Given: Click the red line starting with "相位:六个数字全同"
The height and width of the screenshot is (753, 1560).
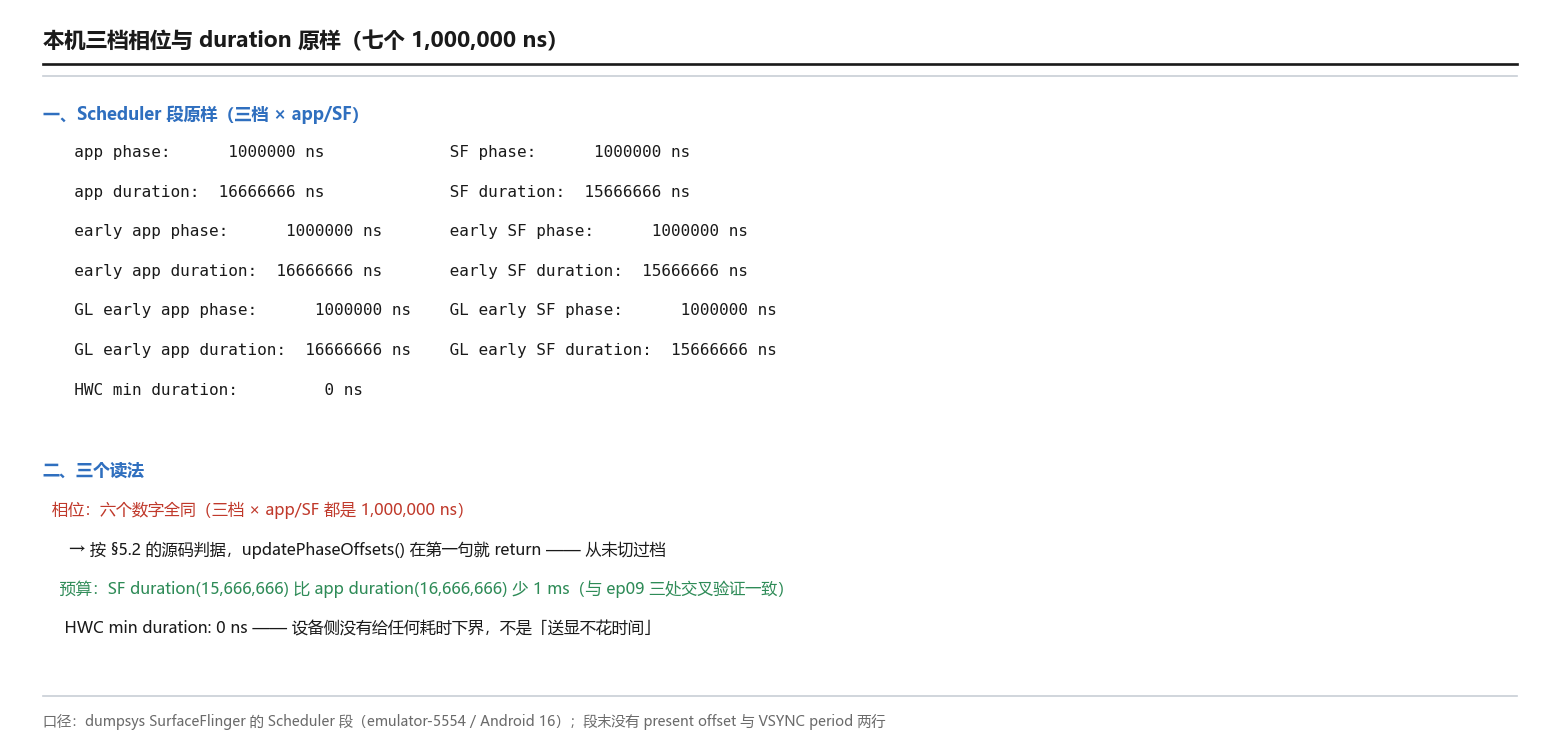Looking at the screenshot, I should point(258,510).
